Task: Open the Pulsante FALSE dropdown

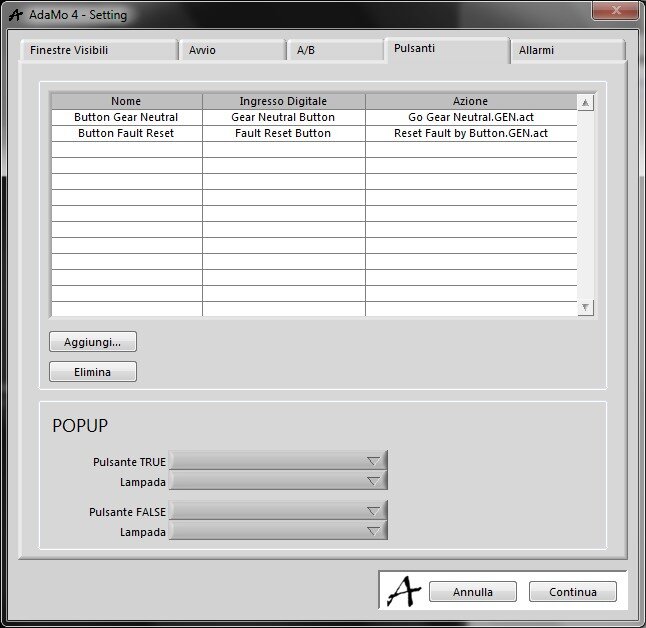Action: pyautogui.click(x=278, y=511)
